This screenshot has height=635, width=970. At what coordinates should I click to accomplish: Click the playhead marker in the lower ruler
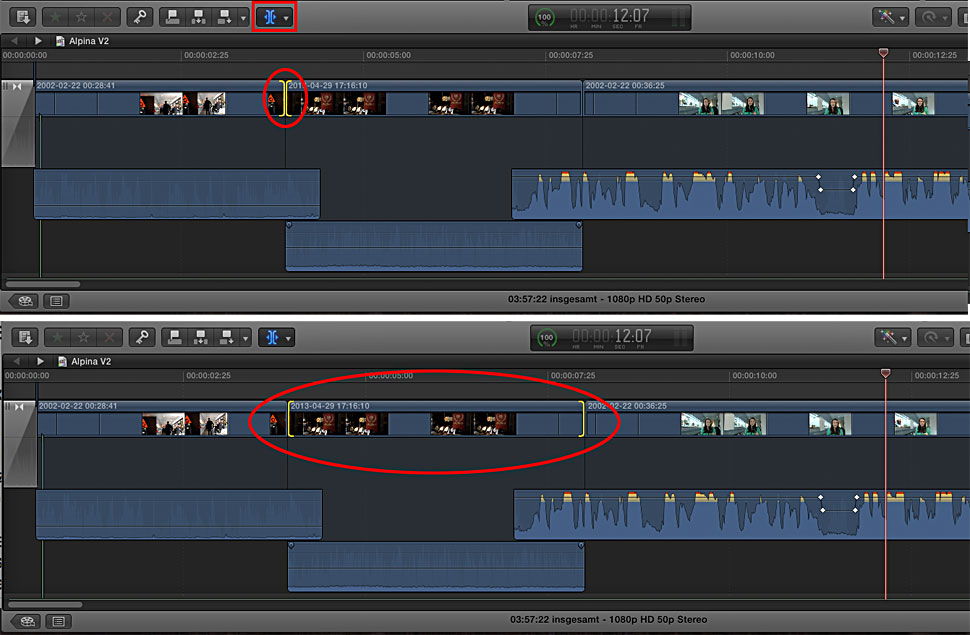click(886, 374)
